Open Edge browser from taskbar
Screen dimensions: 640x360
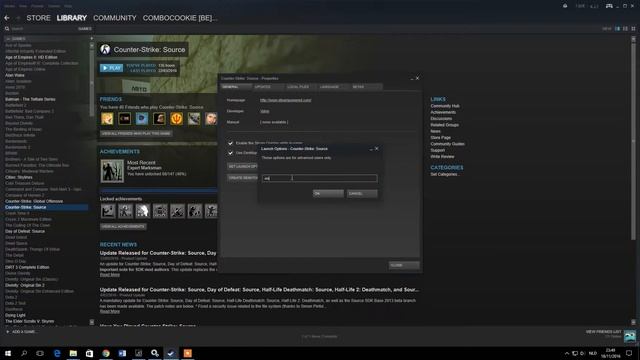click(57, 353)
